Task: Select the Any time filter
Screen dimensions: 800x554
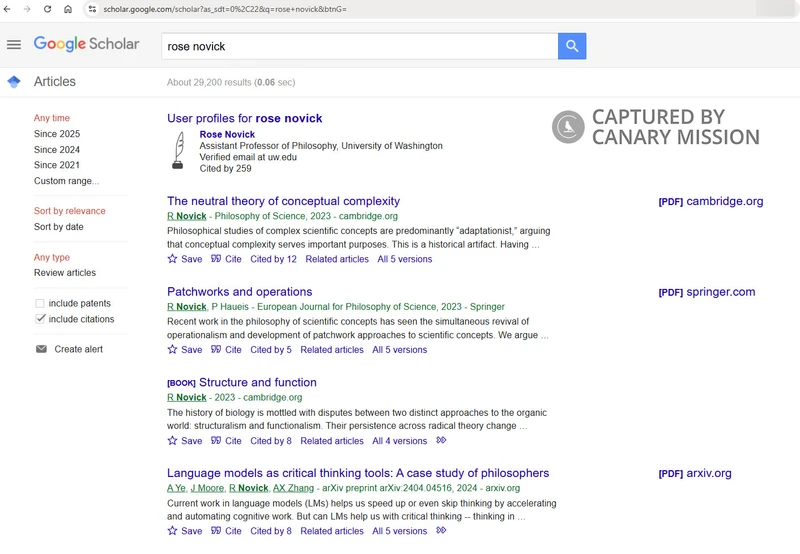Action: pyautogui.click(x=52, y=118)
